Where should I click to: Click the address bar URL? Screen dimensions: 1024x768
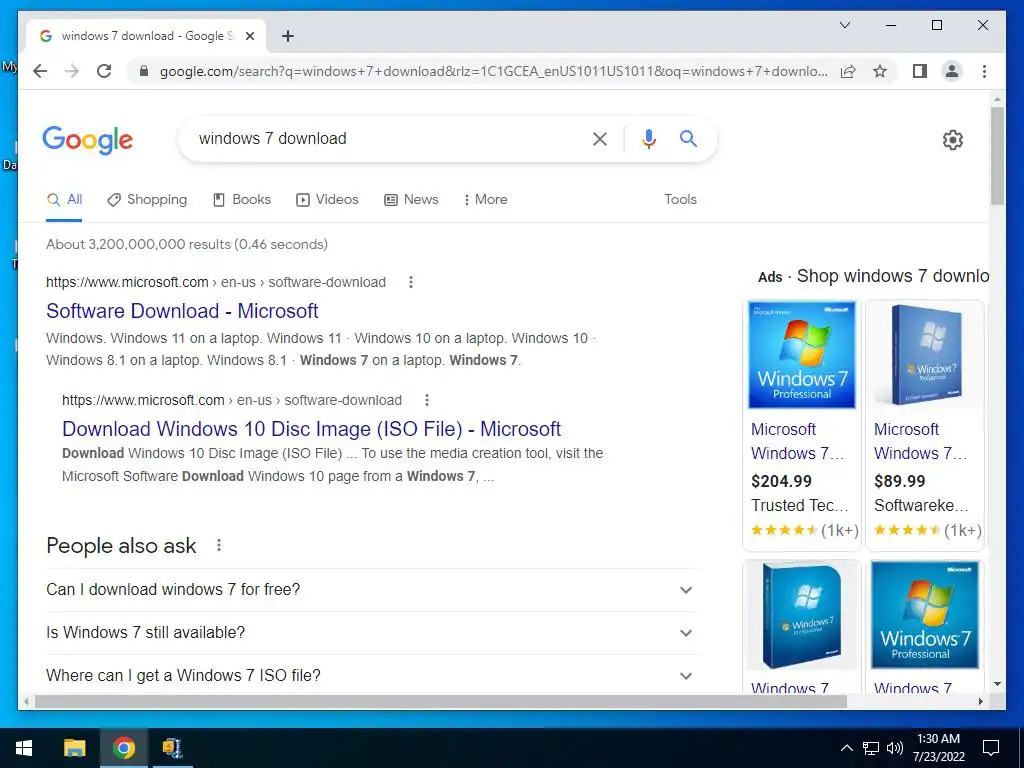(x=494, y=71)
